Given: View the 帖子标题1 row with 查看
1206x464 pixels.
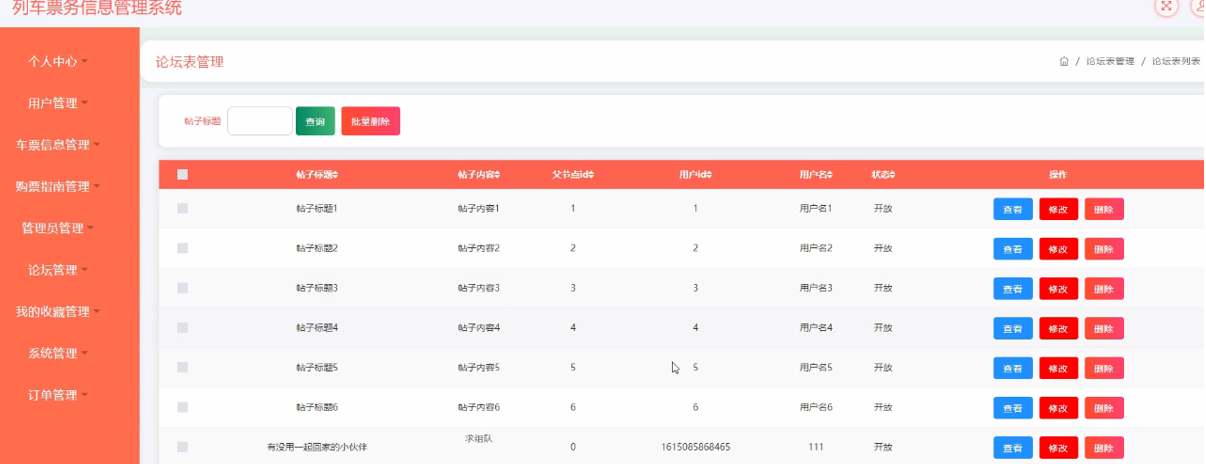Looking at the screenshot, I should click(1013, 209).
